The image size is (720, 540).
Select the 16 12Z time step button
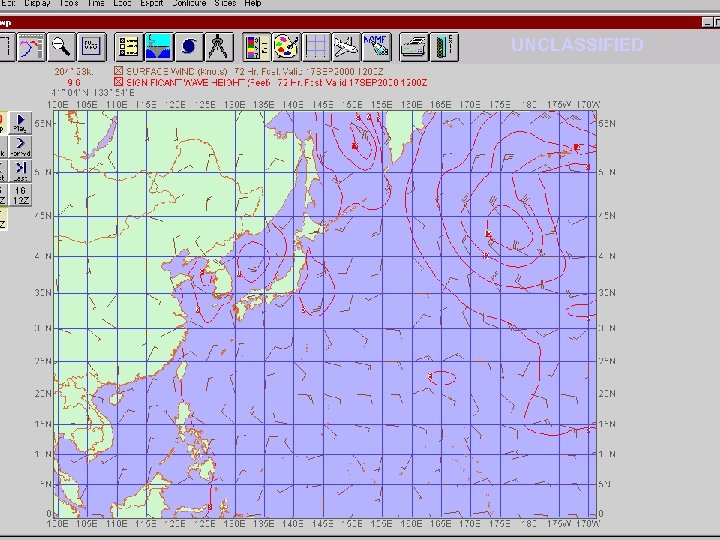coord(20,195)
